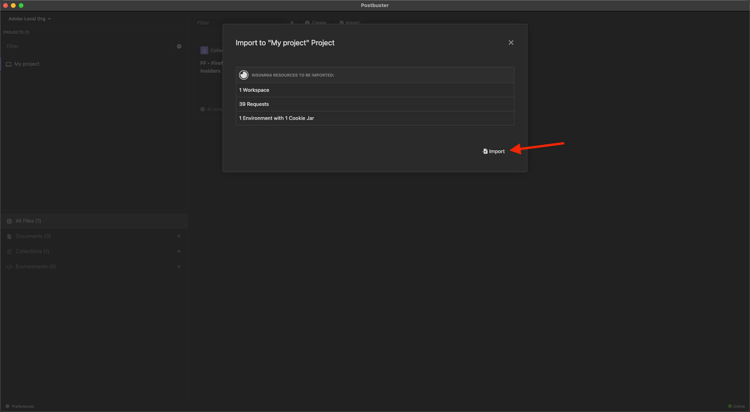The height and width of the screenshot is (412, 750).
Task: Click the Insomnia logo in resources header
Action: [243, 75]
